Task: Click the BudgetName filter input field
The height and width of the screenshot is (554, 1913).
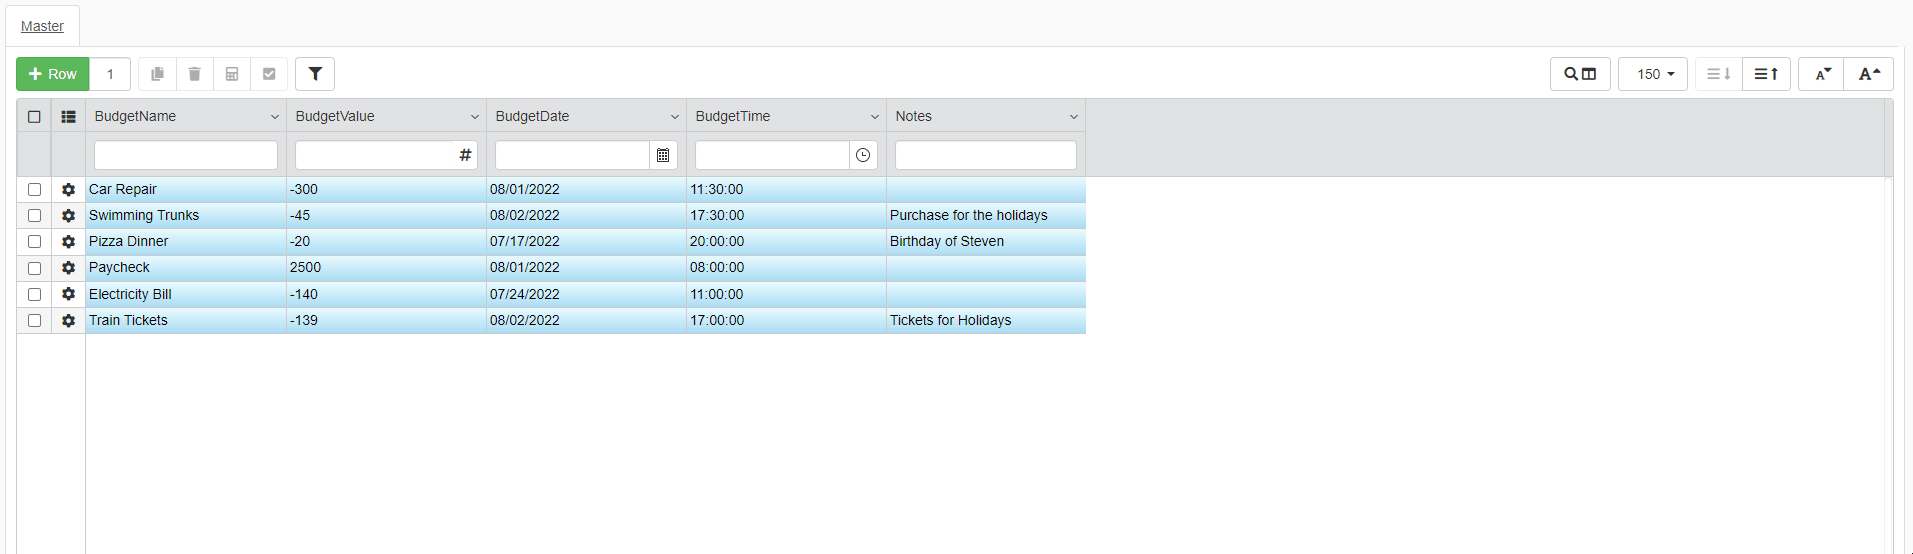Action: (185, 155)
